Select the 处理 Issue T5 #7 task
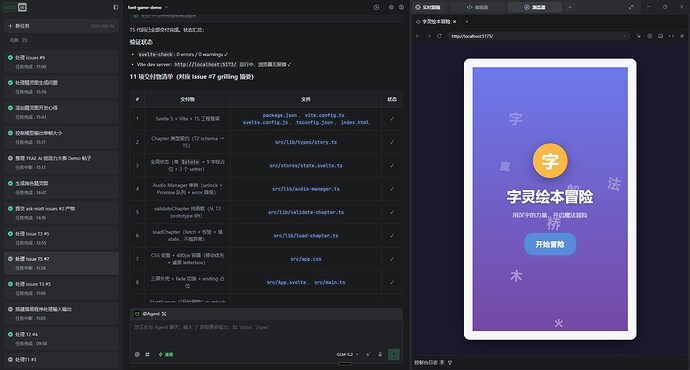 click(x=61, y=263)
